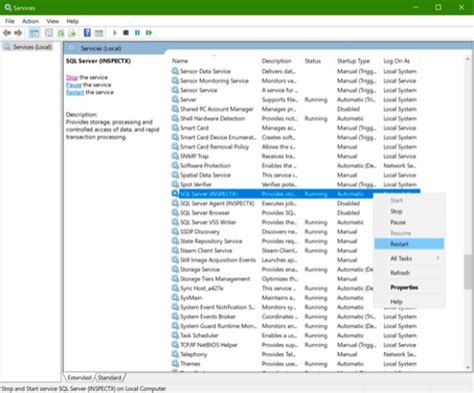Select the System Events Broker row
The image size is (474, 393).
click(295, 317)
